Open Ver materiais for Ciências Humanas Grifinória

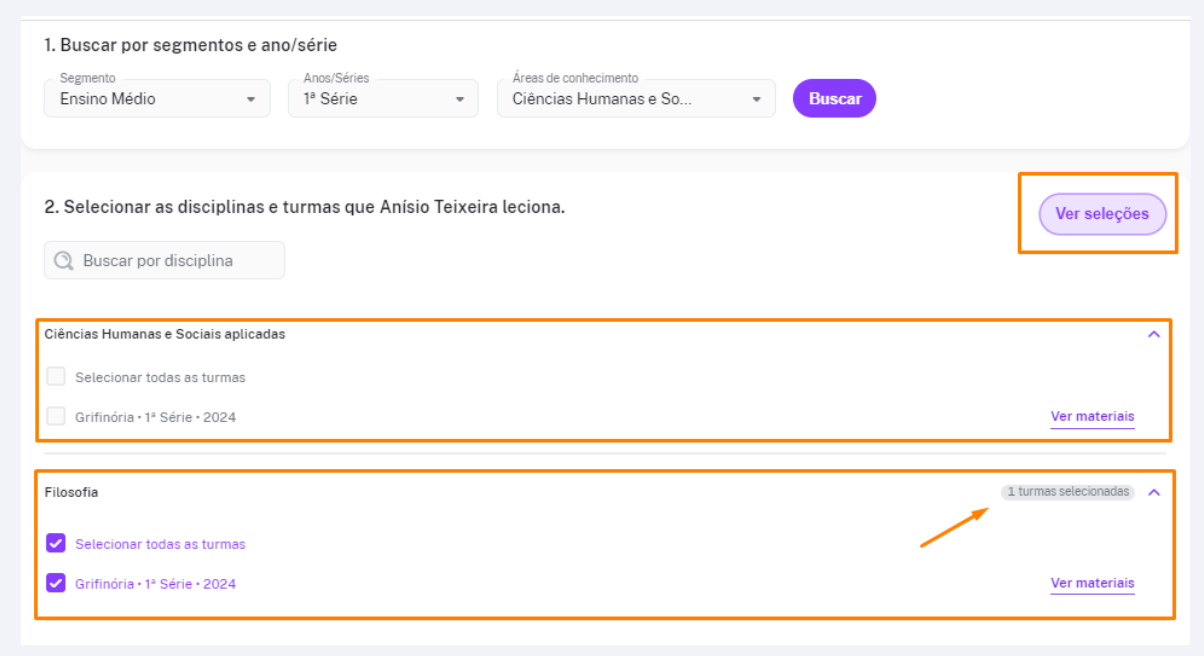tap(1092, 417)
